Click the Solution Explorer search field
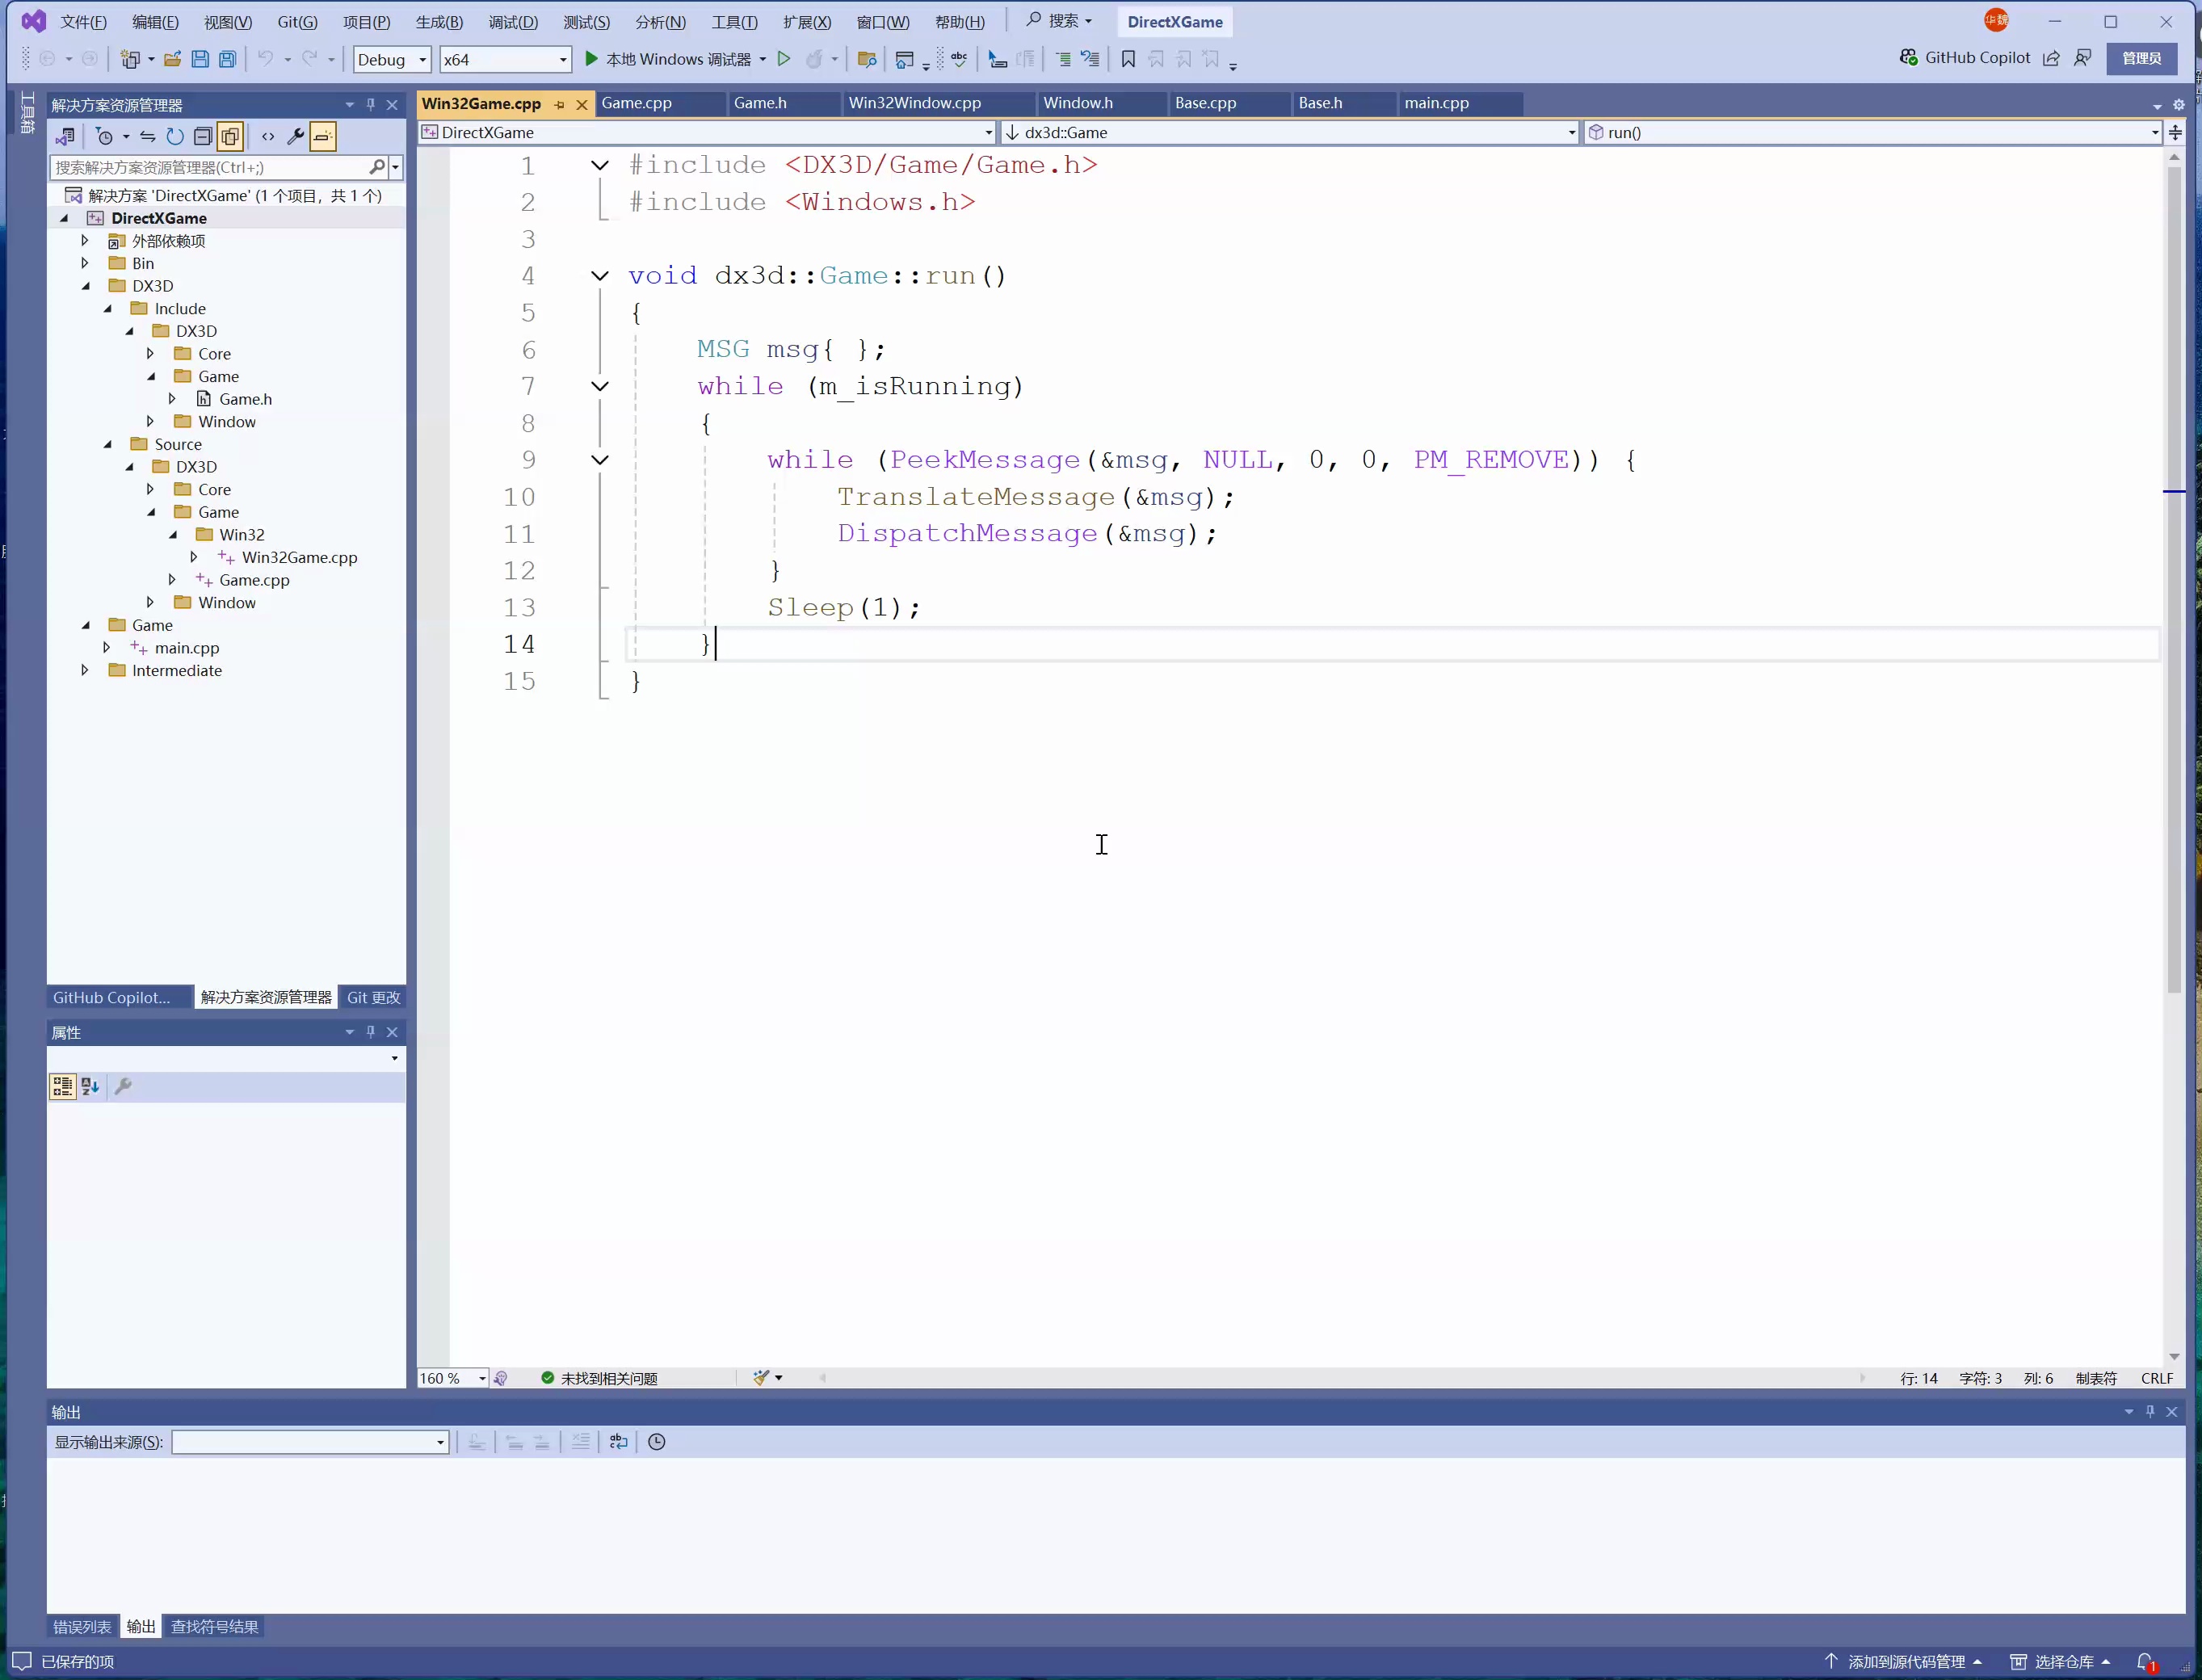This screenshot has width=2202, height=1680. coord(210,167)
